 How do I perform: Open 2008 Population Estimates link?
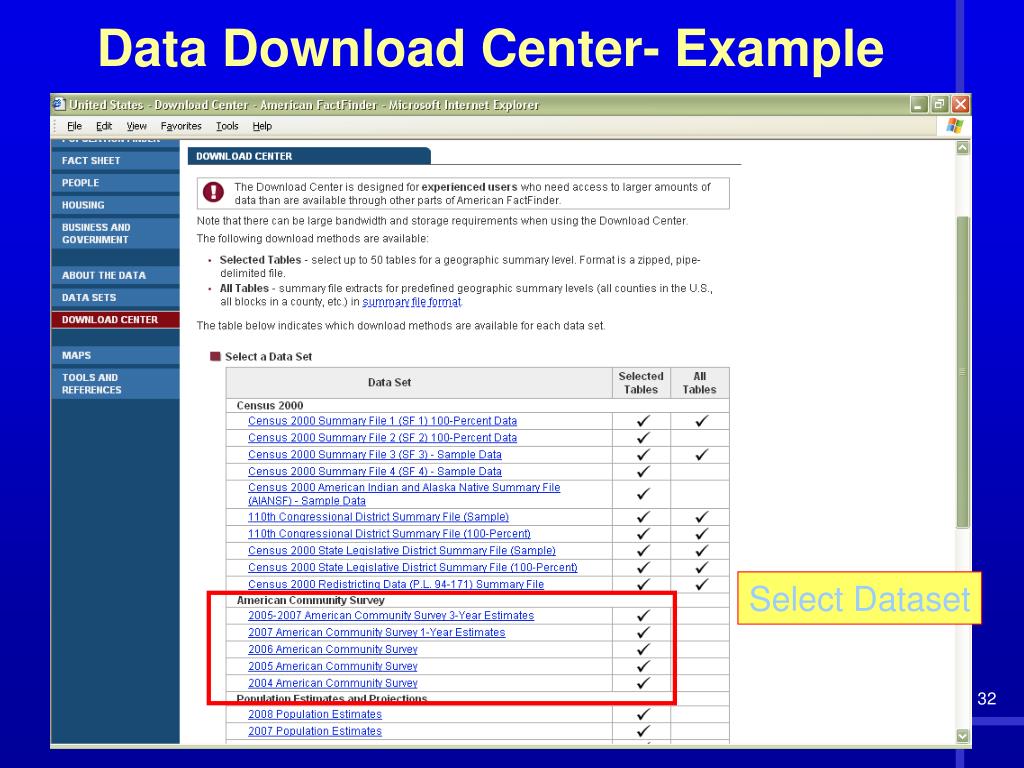click(x=315, y=714)
